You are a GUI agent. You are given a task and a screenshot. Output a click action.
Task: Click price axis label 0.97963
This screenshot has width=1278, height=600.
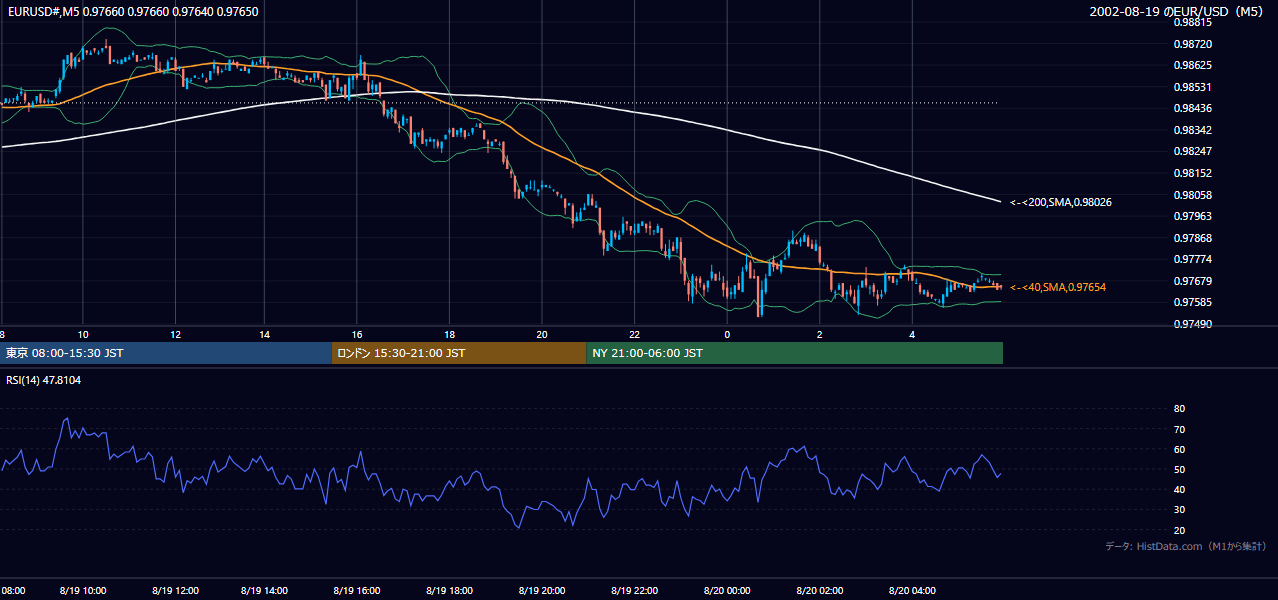(1192, 216)
